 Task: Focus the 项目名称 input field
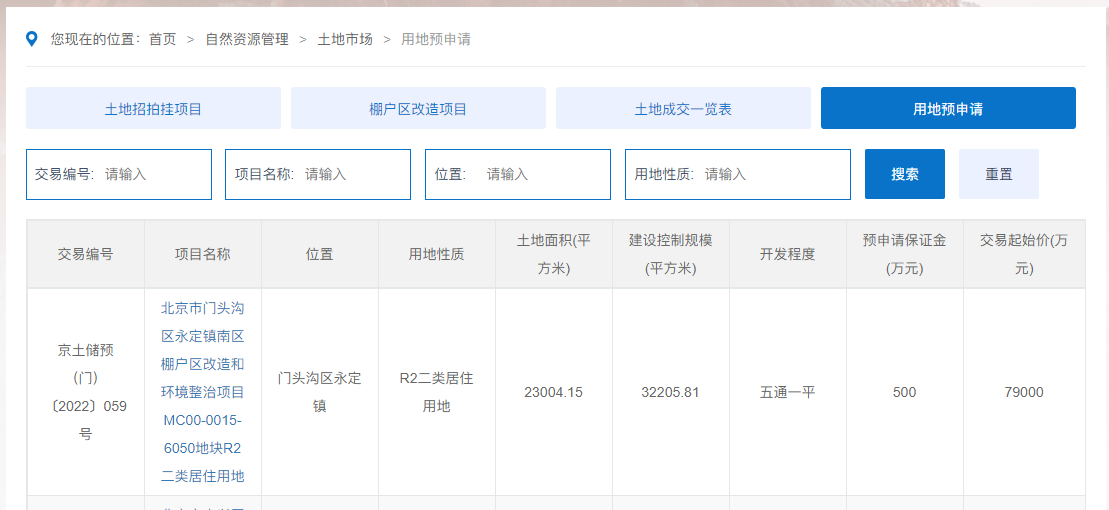318,174
